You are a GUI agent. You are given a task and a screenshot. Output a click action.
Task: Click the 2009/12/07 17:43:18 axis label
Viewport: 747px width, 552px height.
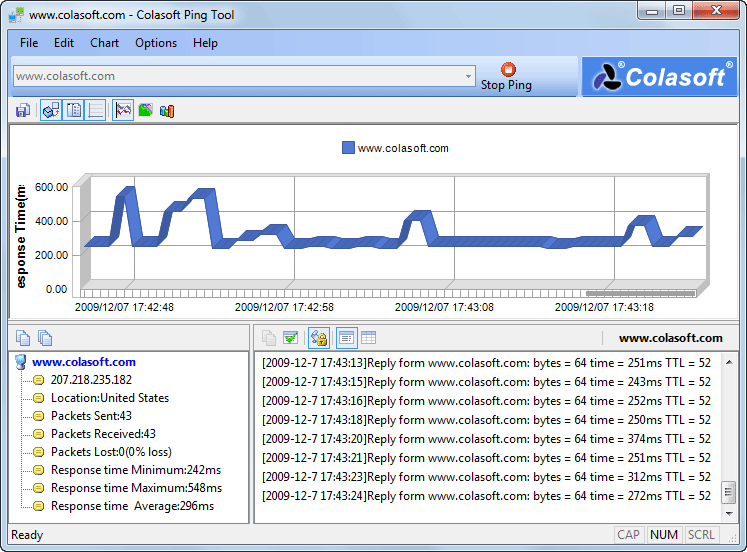tap(604, 307)
